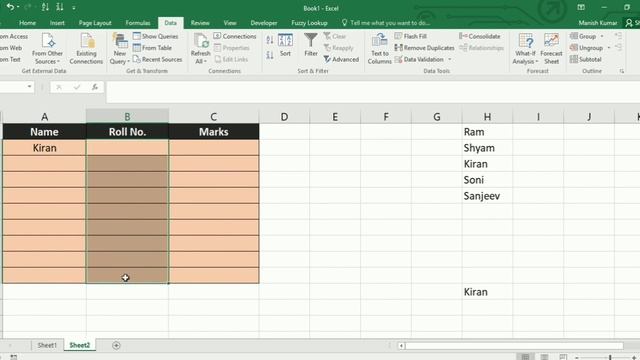Click Flash Fill
The height and width of the screenshot is (360, 640).
coord(411,36)
